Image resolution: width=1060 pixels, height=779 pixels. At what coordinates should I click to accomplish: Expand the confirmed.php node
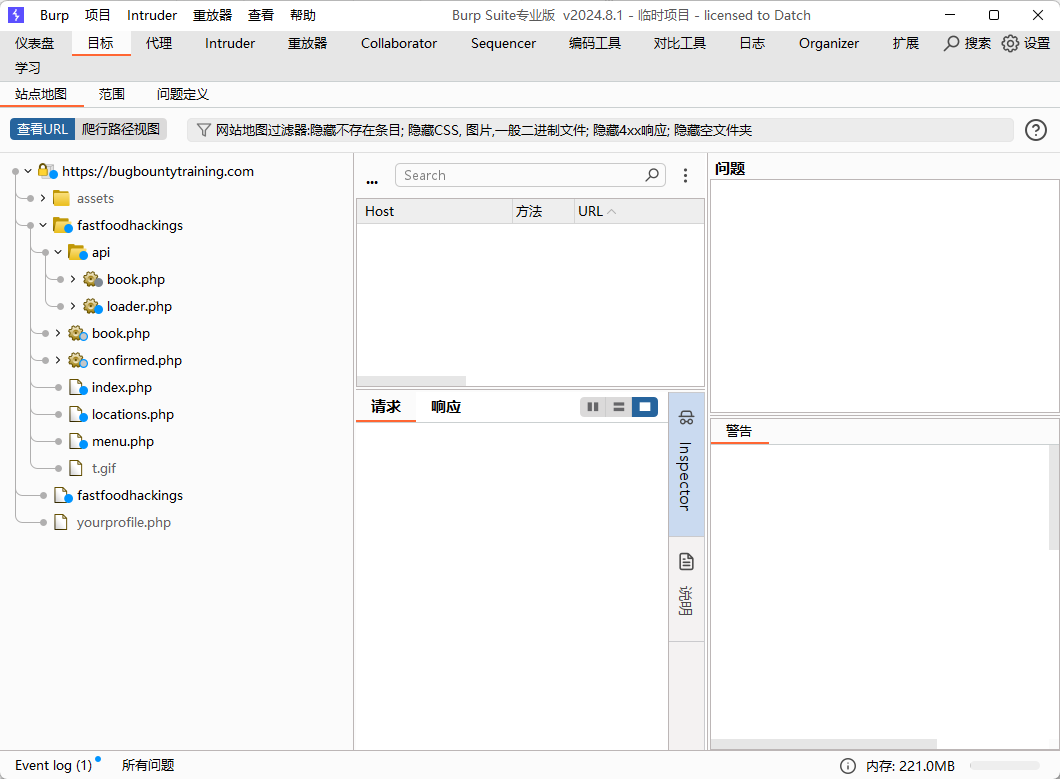click(57, 360)
